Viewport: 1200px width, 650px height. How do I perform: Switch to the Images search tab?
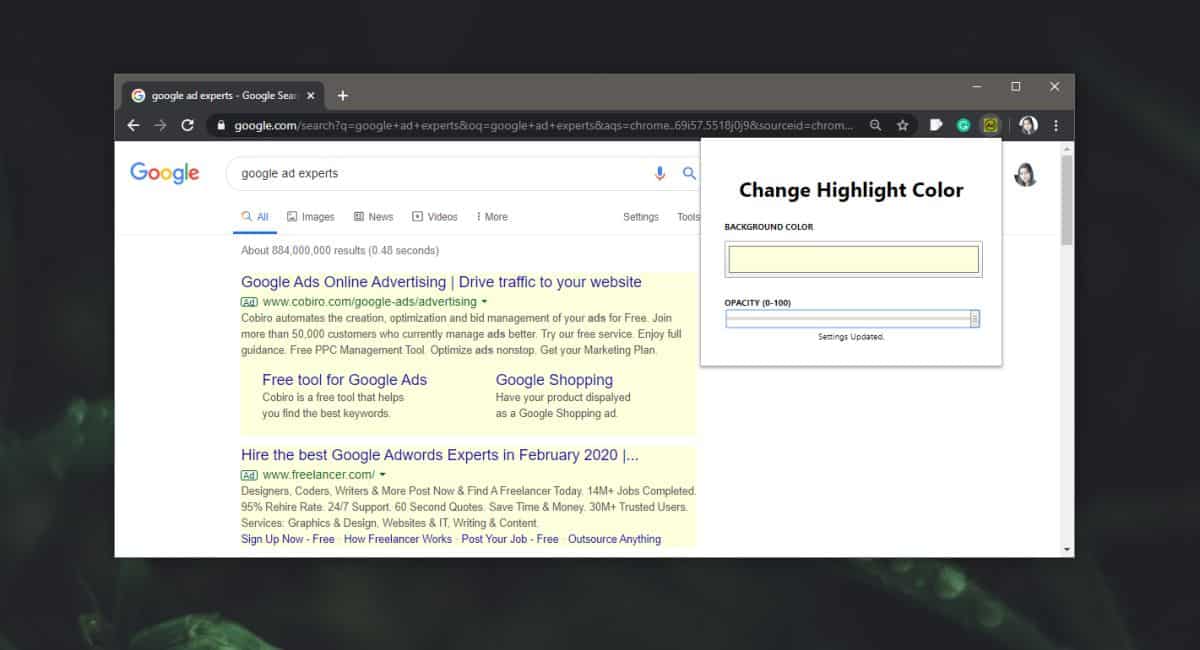(x=311, y=216)
